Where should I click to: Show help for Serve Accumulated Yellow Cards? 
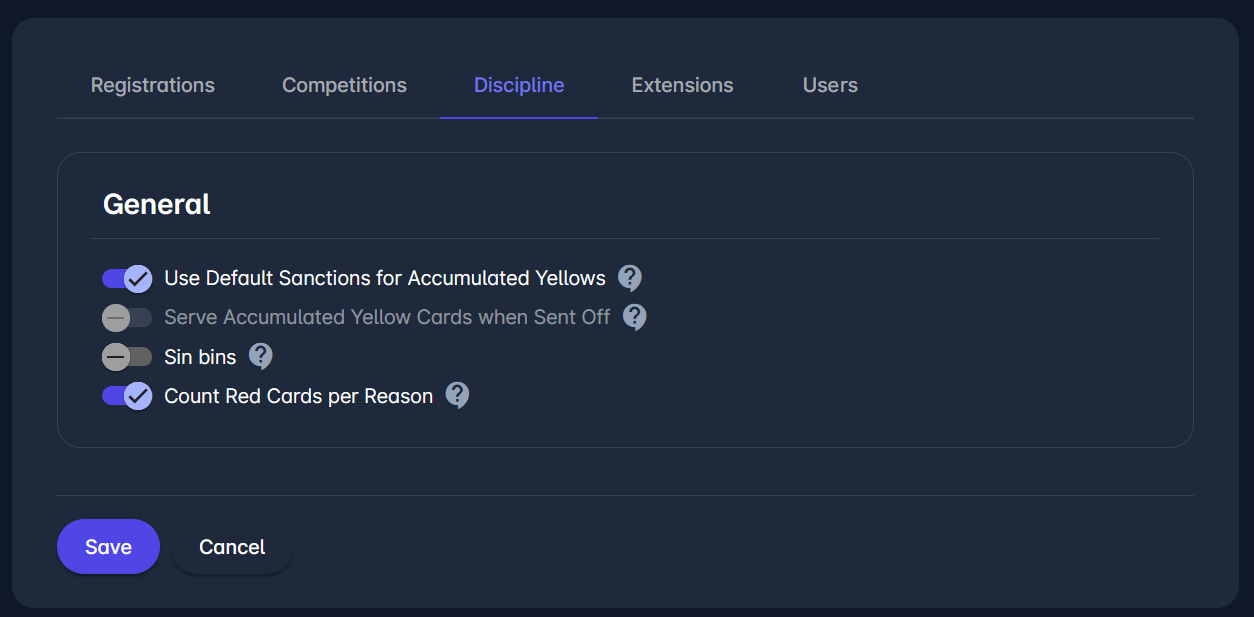[634, 317]
